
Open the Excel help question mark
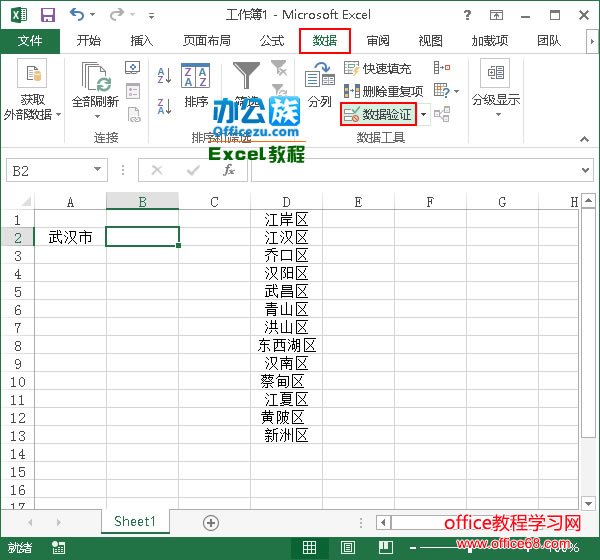467,15
